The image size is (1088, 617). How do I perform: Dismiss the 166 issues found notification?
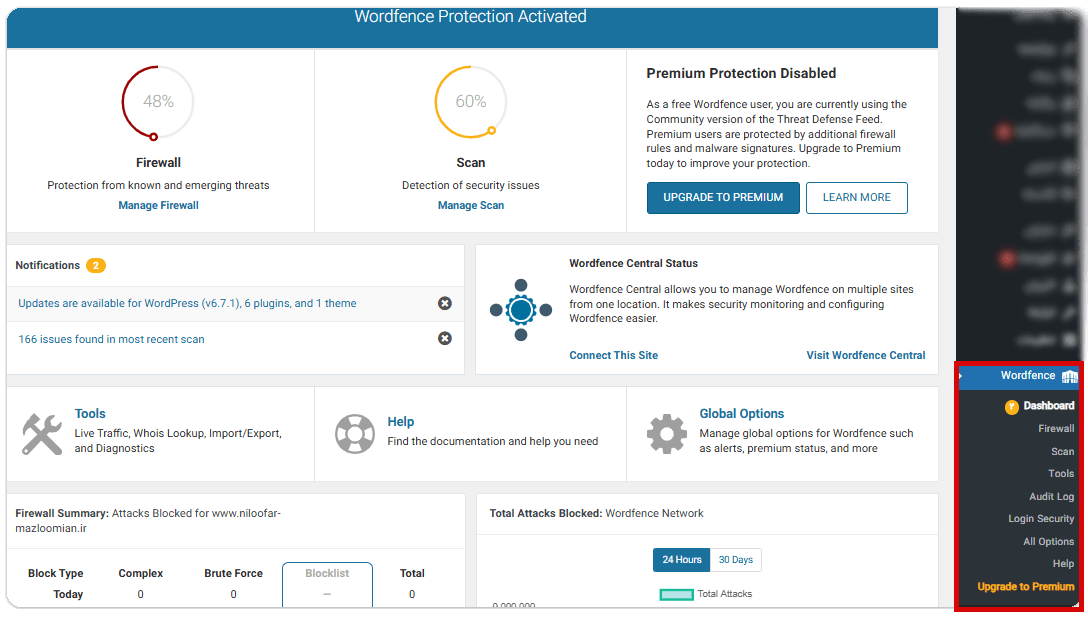click(x=445, y=339)
